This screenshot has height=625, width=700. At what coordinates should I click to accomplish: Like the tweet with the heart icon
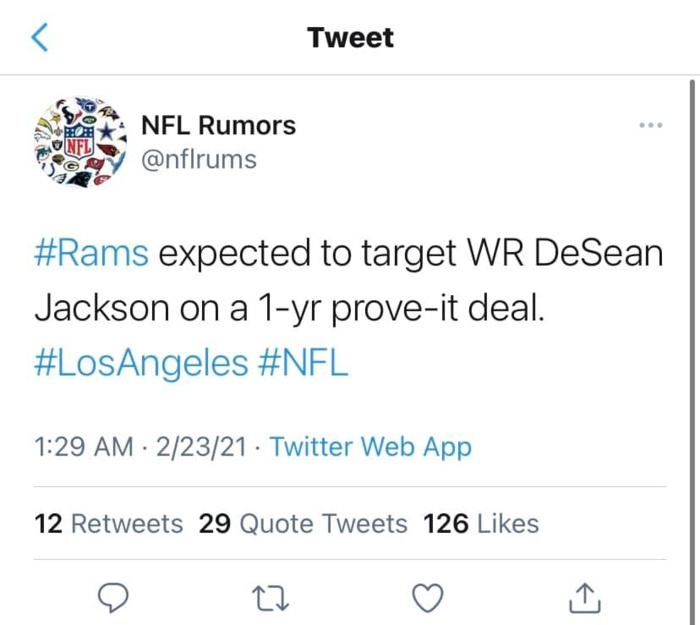[428, 597]
